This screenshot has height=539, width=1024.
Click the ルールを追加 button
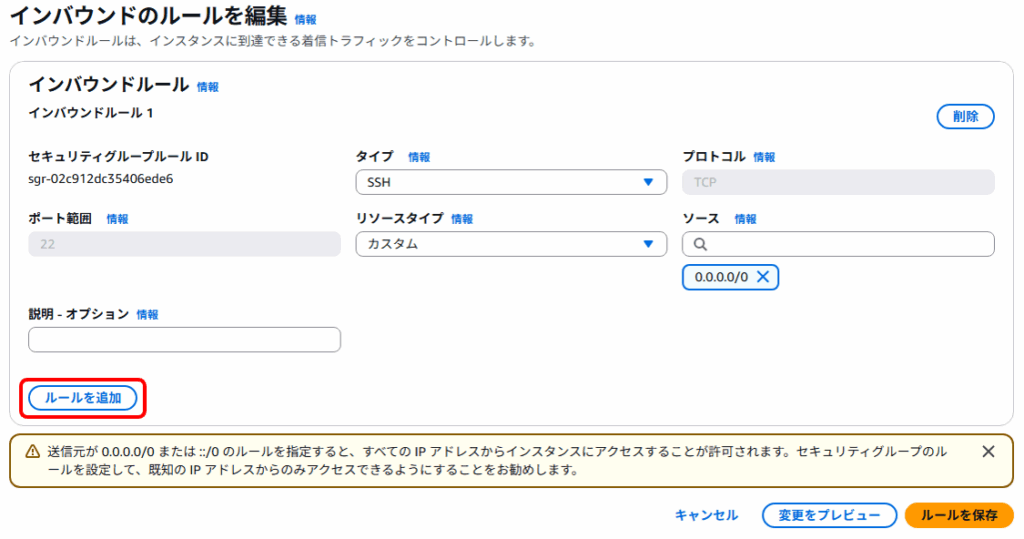(83, 398)
